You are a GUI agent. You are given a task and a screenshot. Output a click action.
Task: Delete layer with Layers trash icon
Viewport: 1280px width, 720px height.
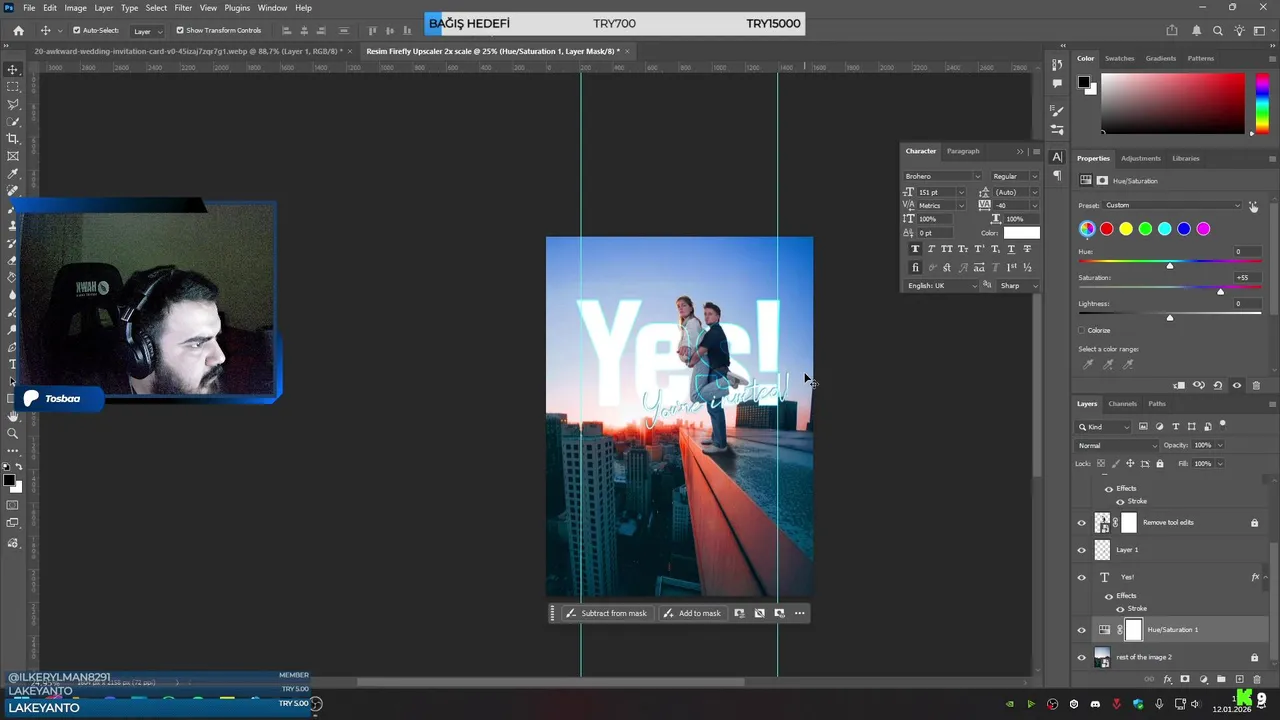click(1257, 679)
